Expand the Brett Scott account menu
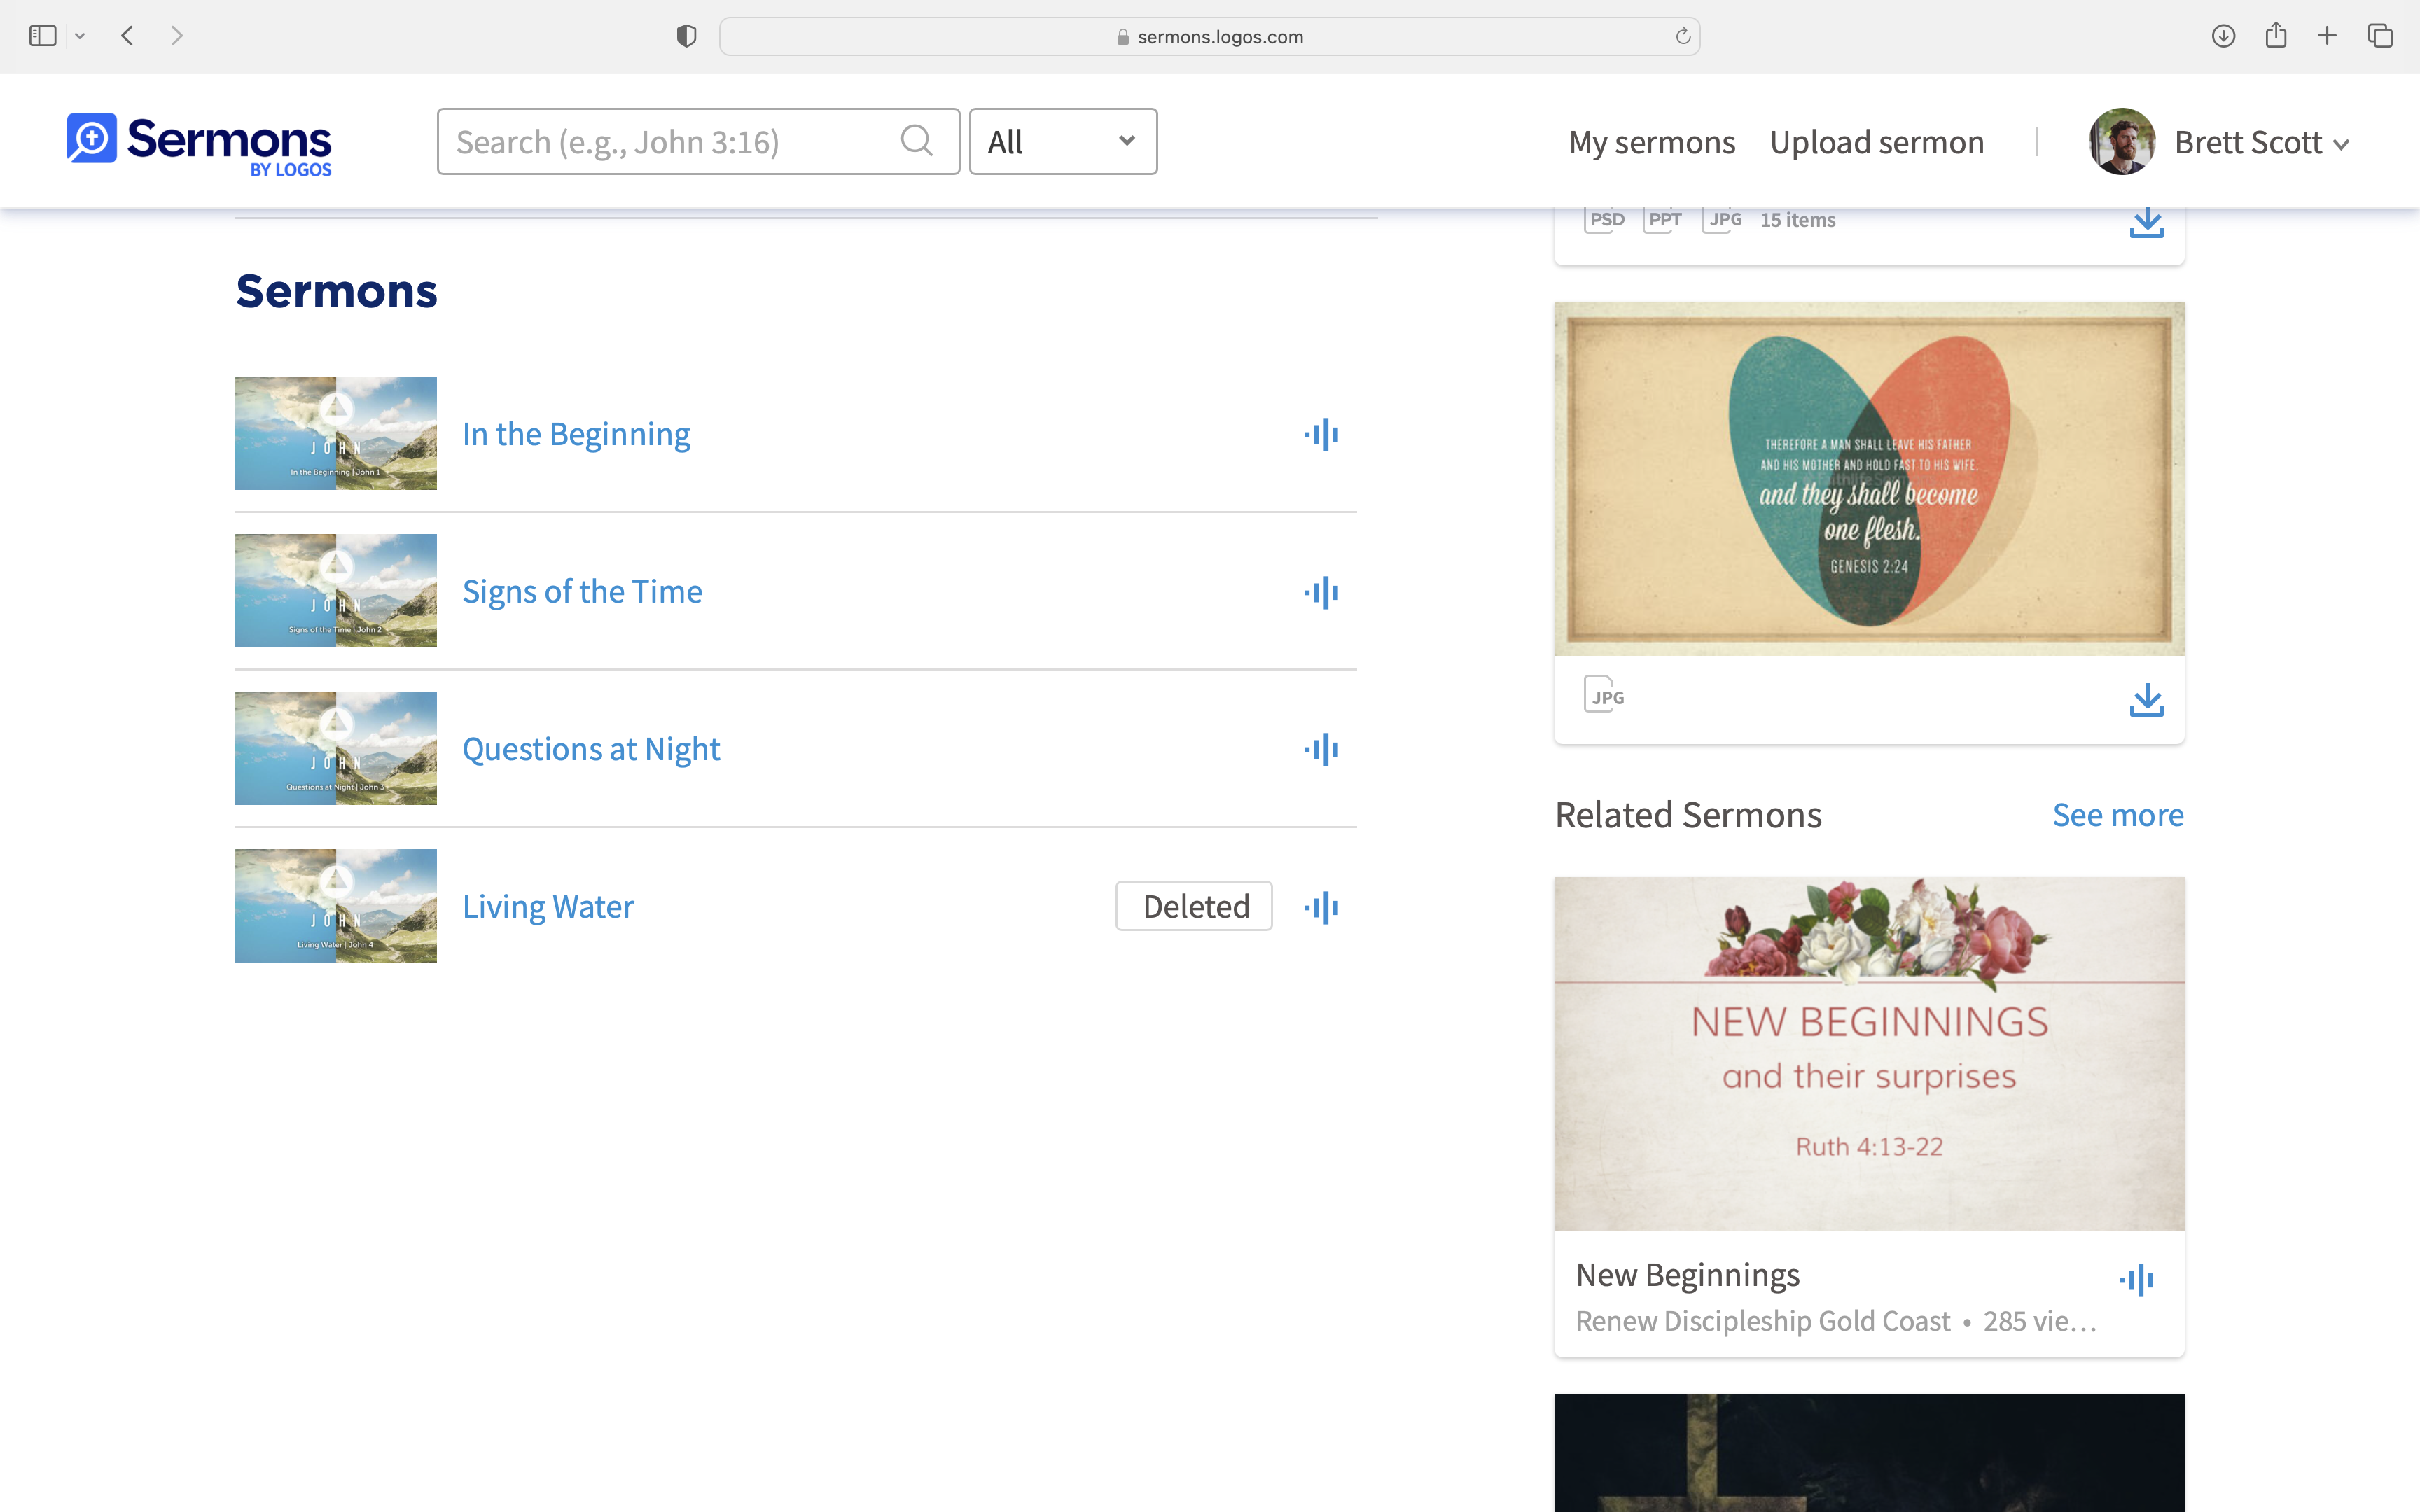2420x1512 pixels. 2262,143
